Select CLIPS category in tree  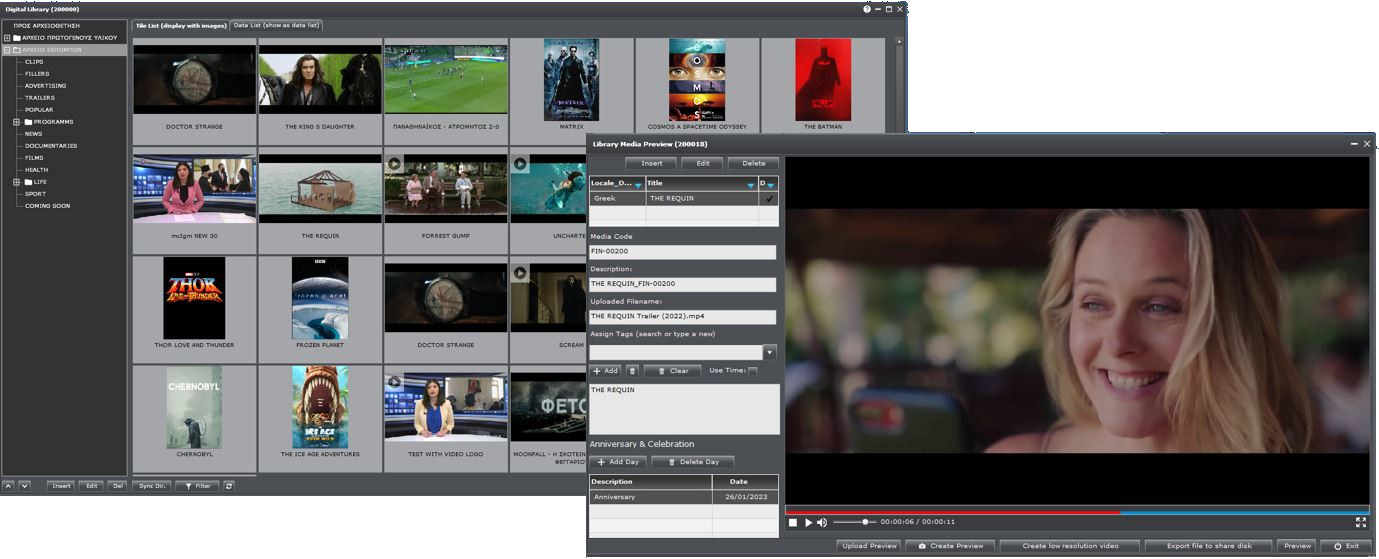pos(34,62)
